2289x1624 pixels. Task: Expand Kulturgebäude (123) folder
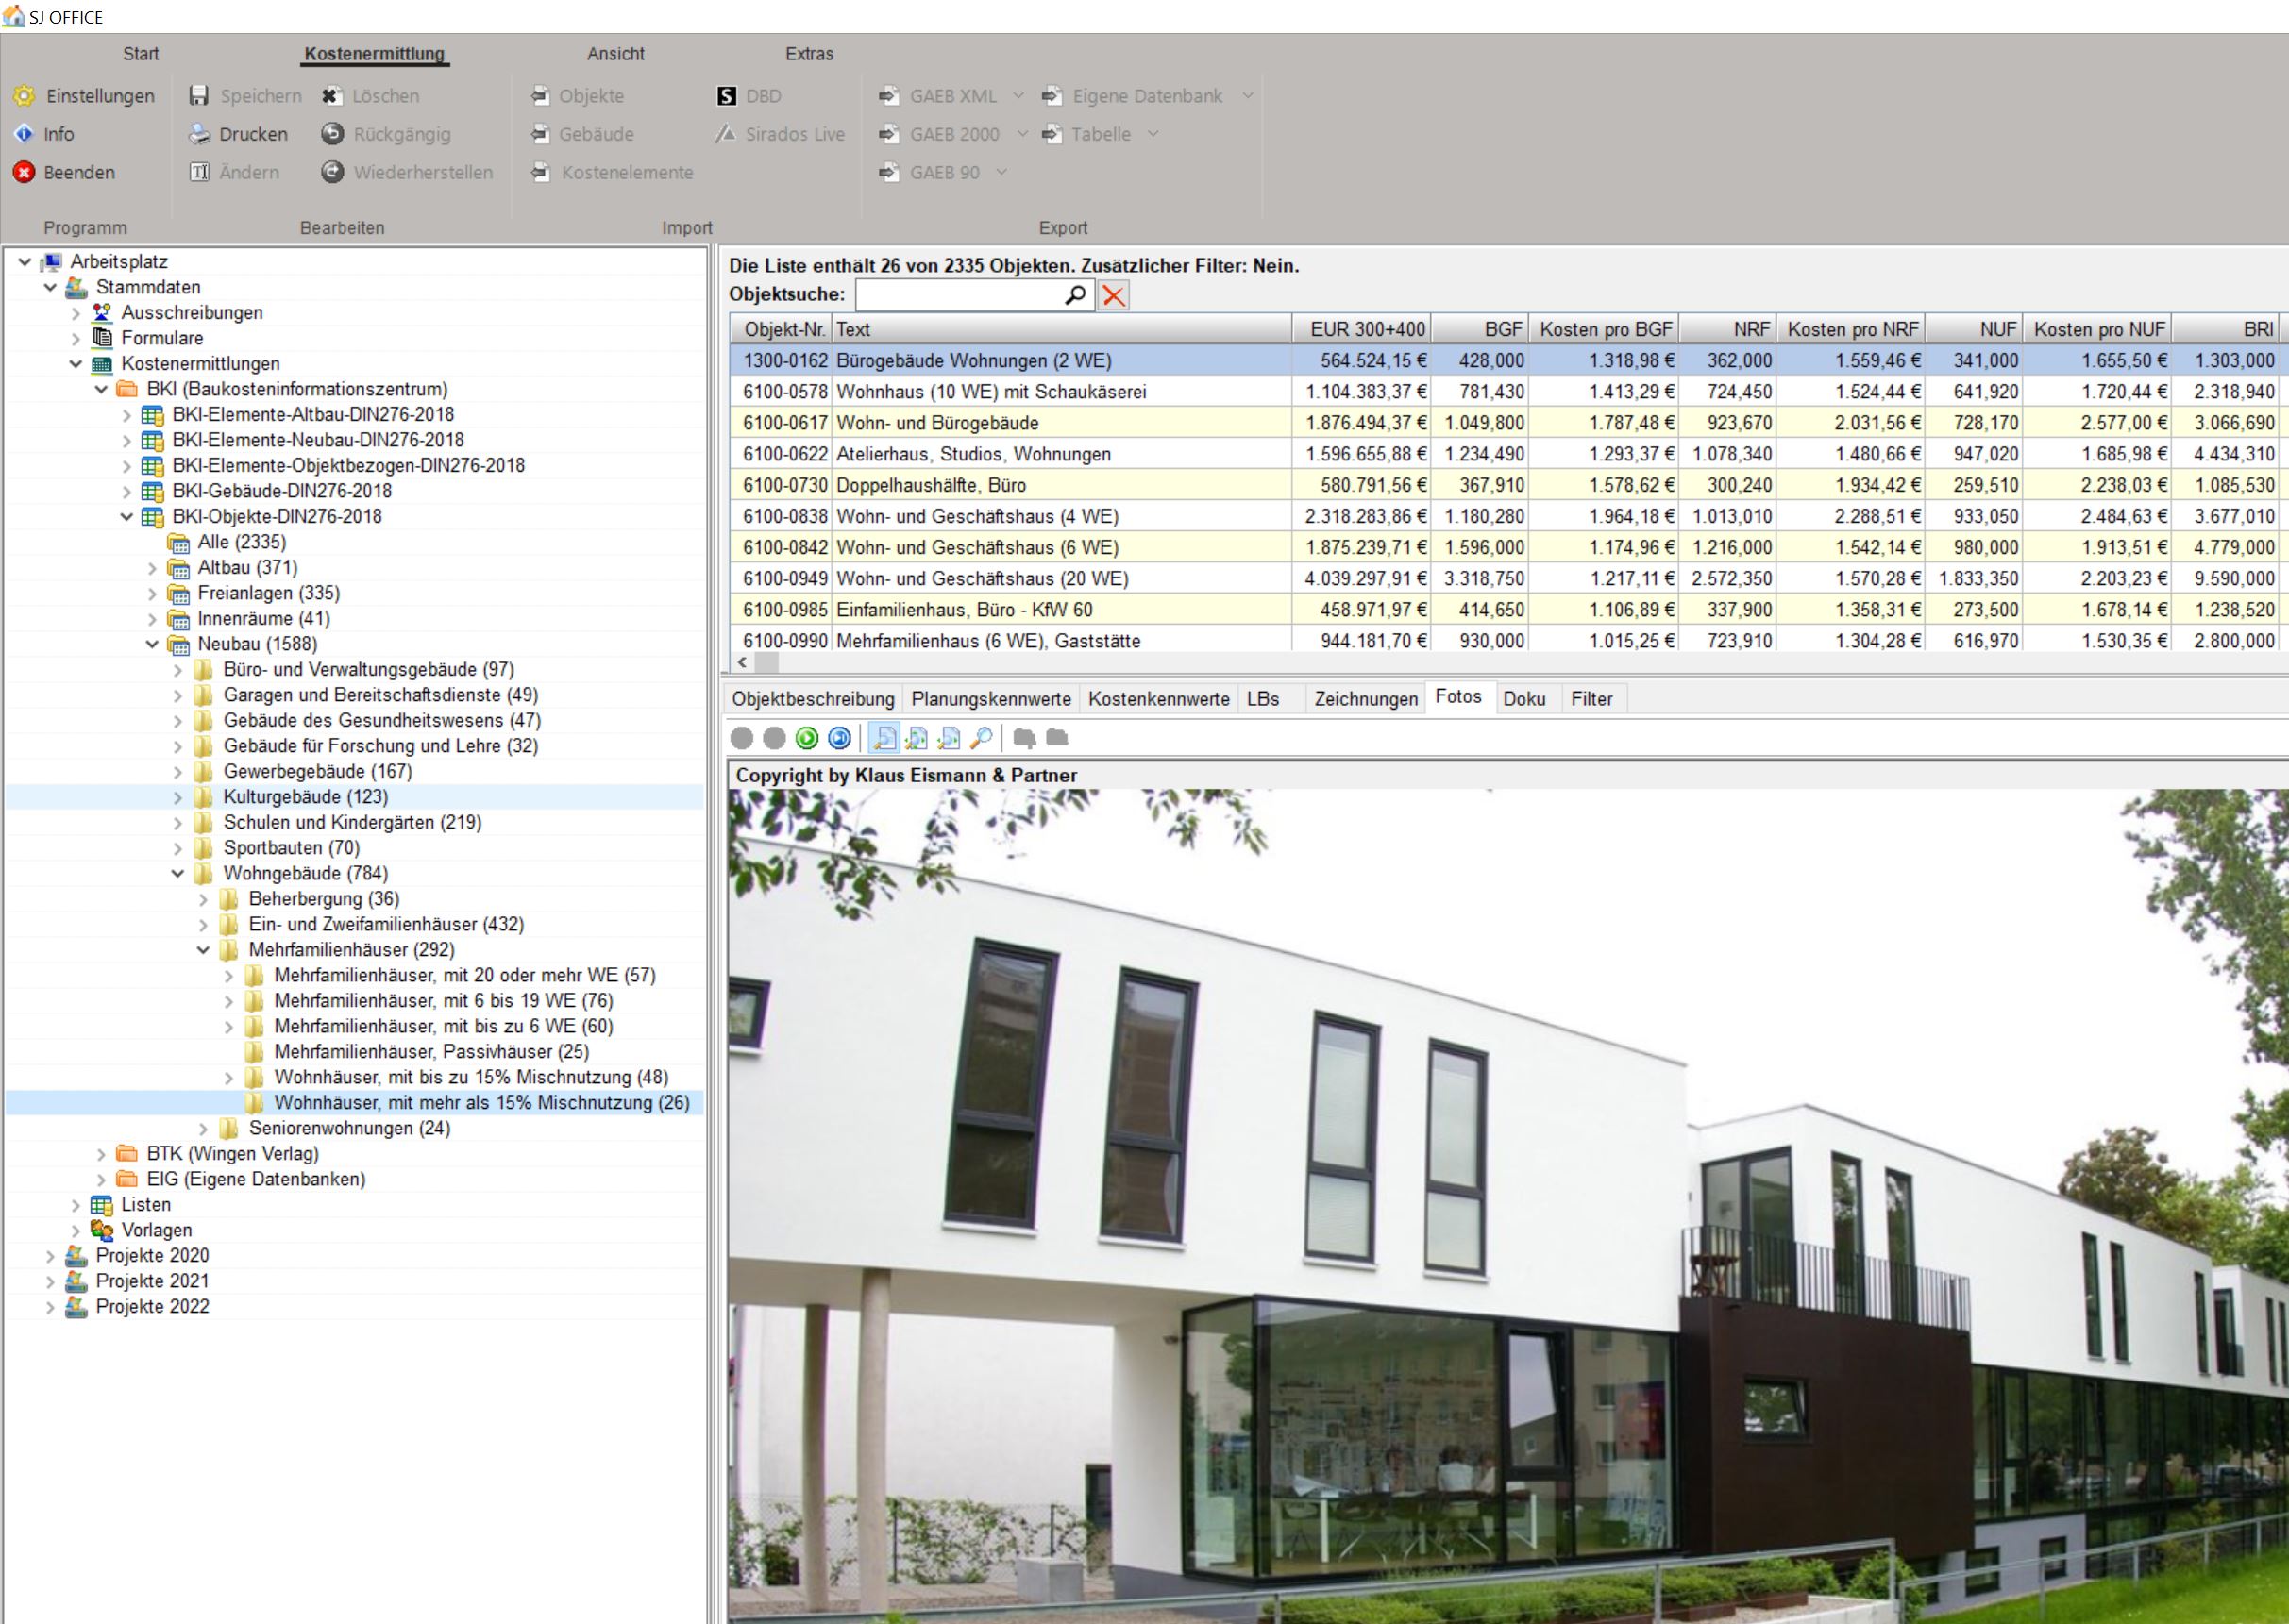tap(178, 797)
